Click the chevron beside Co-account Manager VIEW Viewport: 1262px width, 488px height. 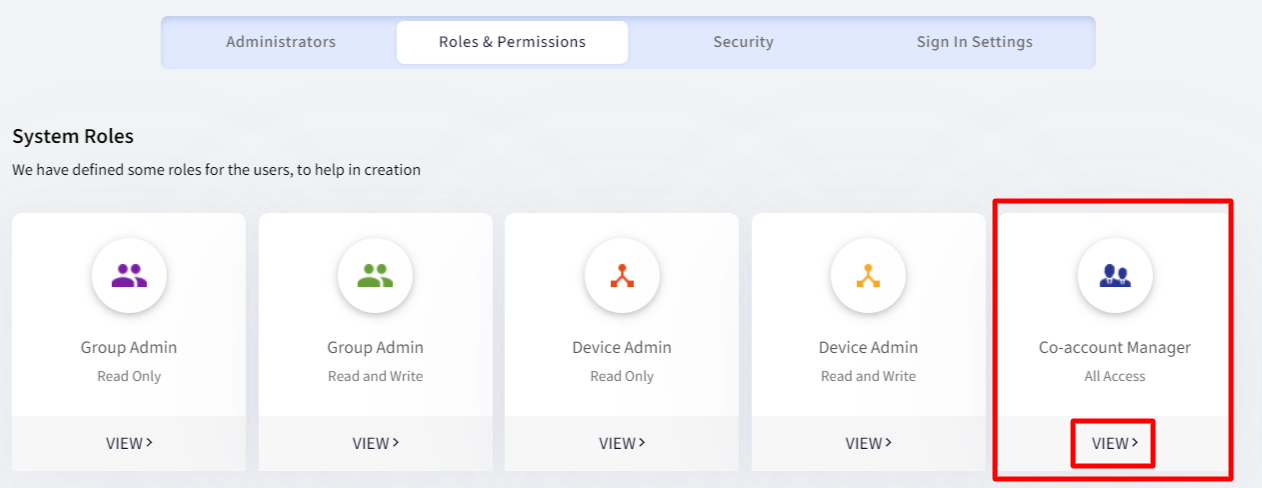tap(1135, 443)
